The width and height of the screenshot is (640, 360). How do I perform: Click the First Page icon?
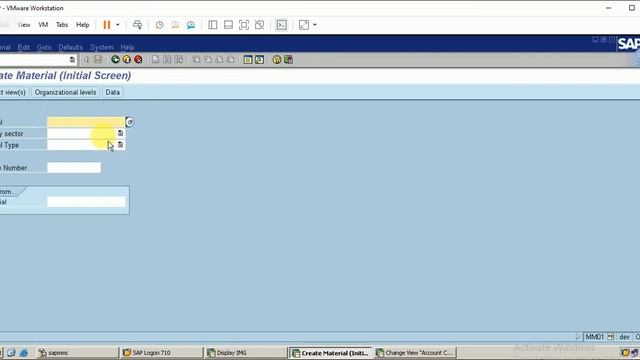click(196, 60)
